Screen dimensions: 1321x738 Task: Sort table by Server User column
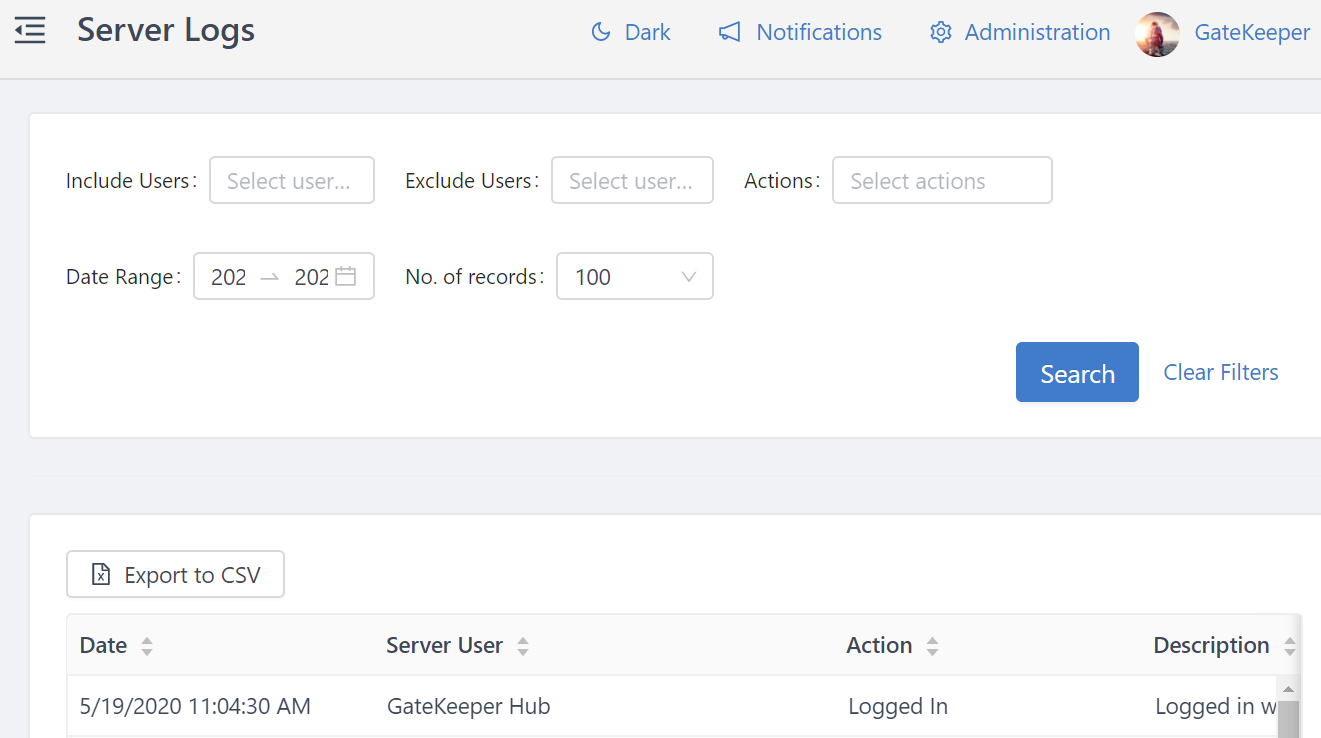(522, 646)
